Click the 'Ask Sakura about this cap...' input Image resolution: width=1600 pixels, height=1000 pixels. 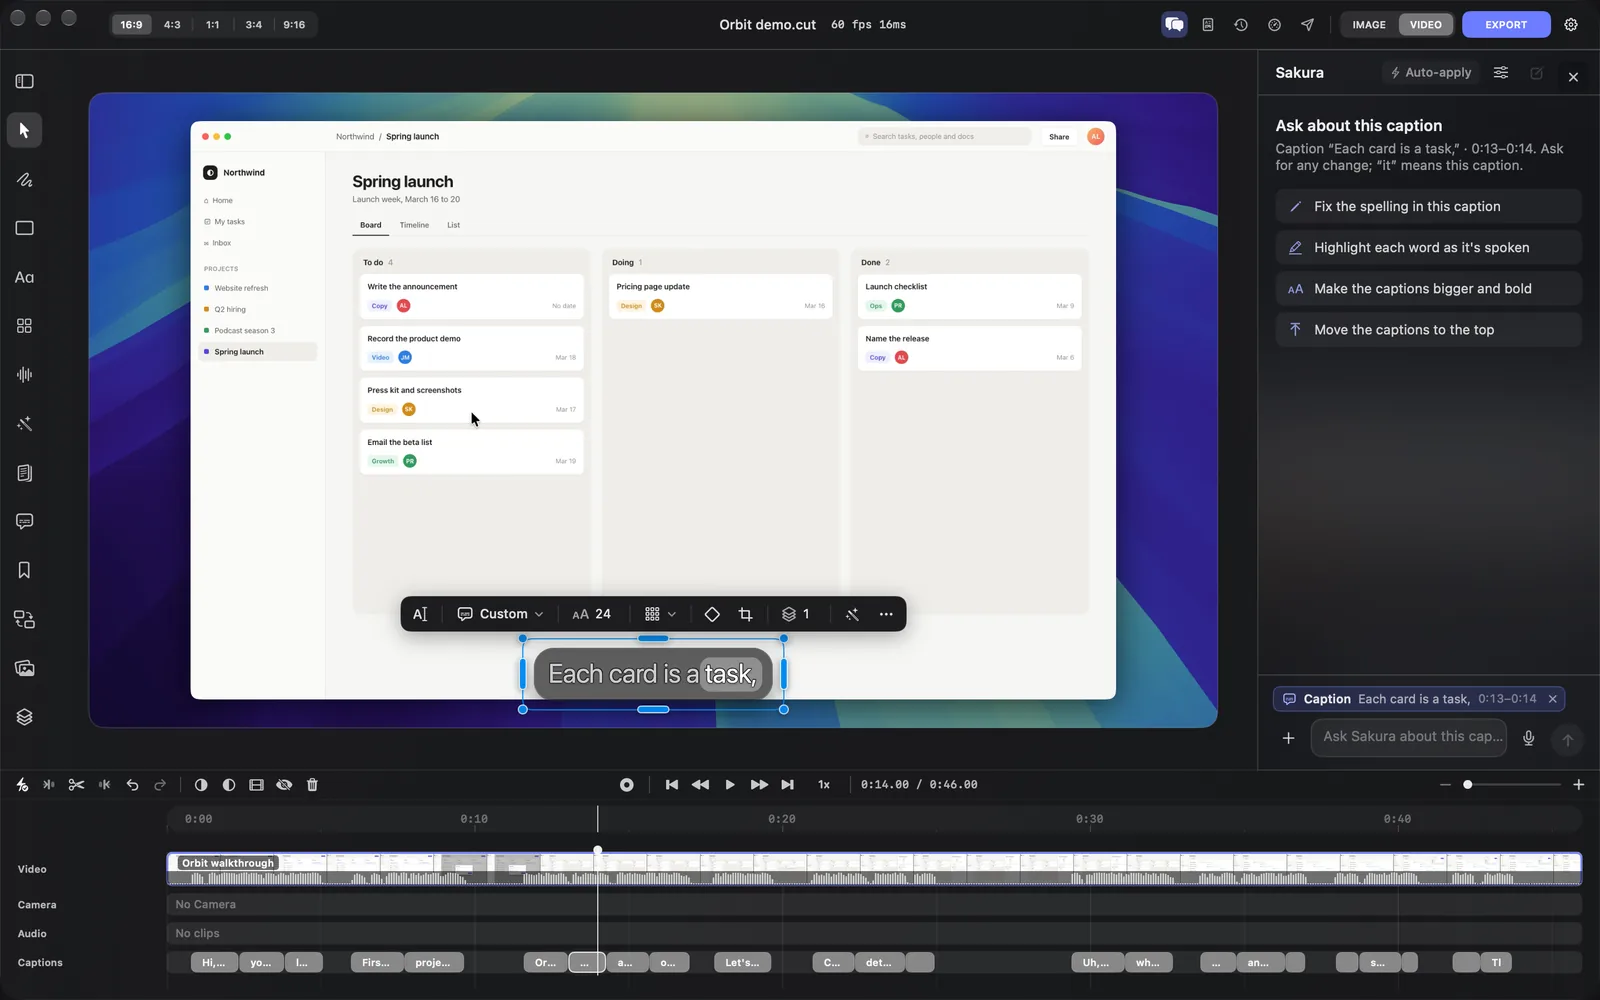click(1409, 737)
